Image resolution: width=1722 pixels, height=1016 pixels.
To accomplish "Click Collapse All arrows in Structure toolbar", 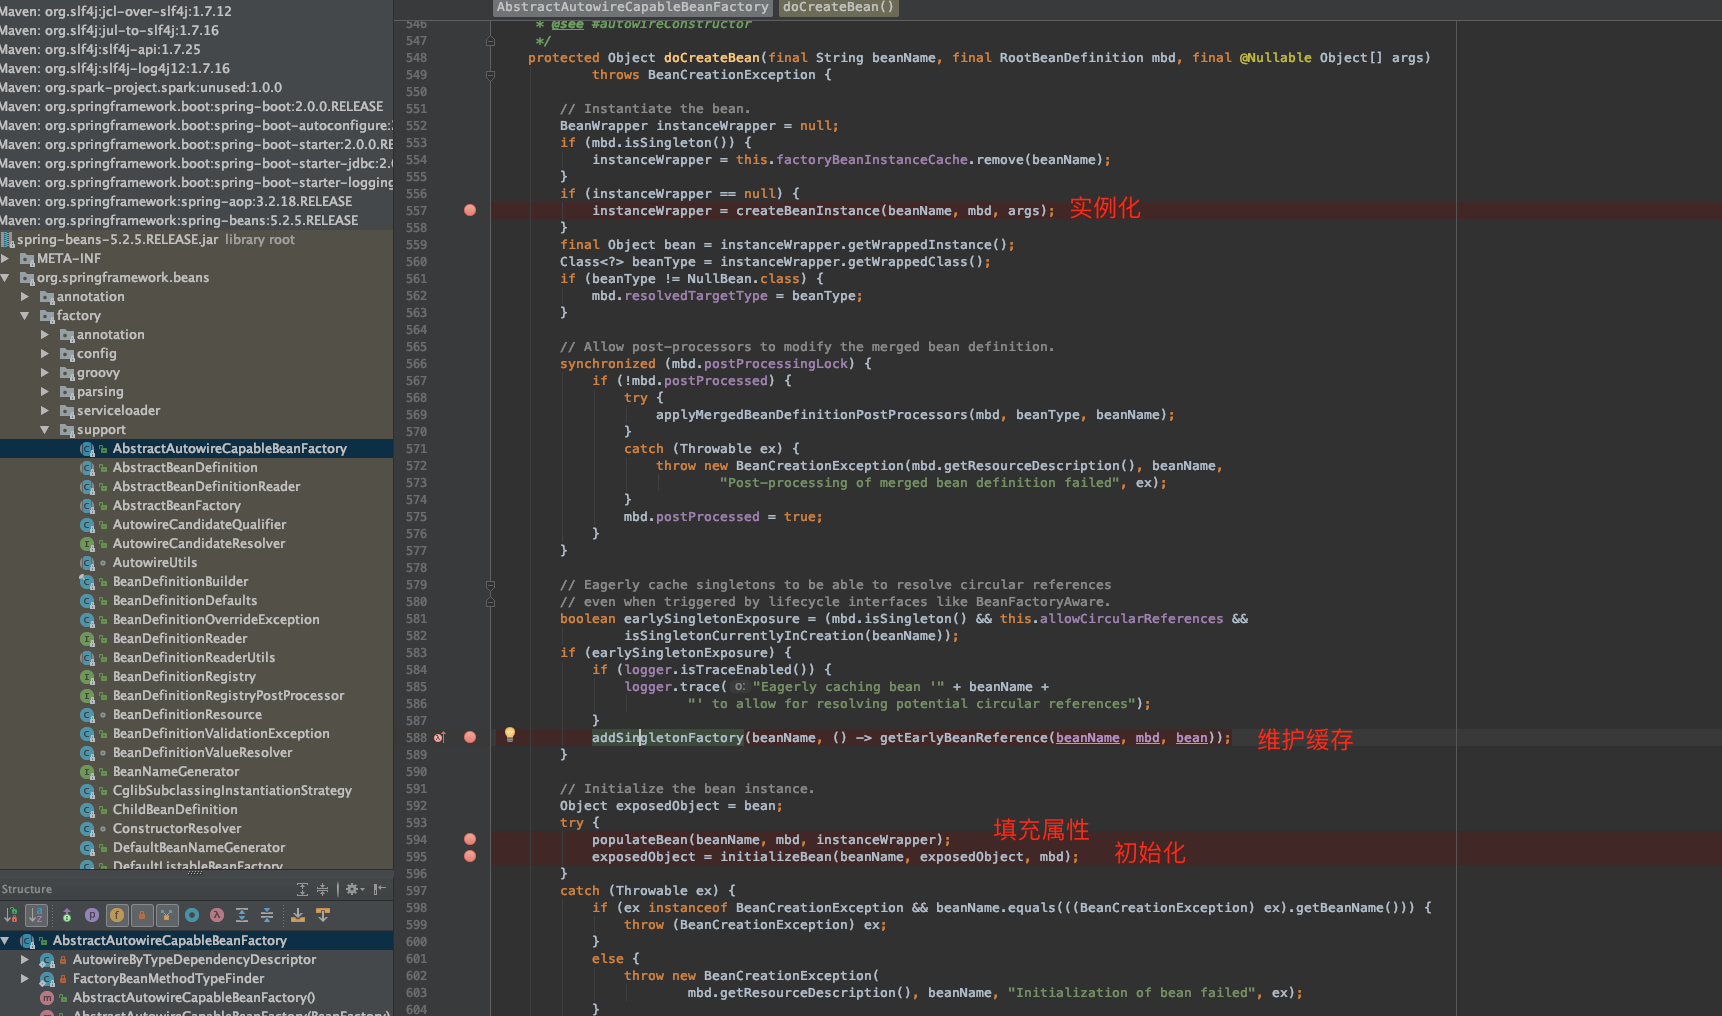I will click(267, 915).
